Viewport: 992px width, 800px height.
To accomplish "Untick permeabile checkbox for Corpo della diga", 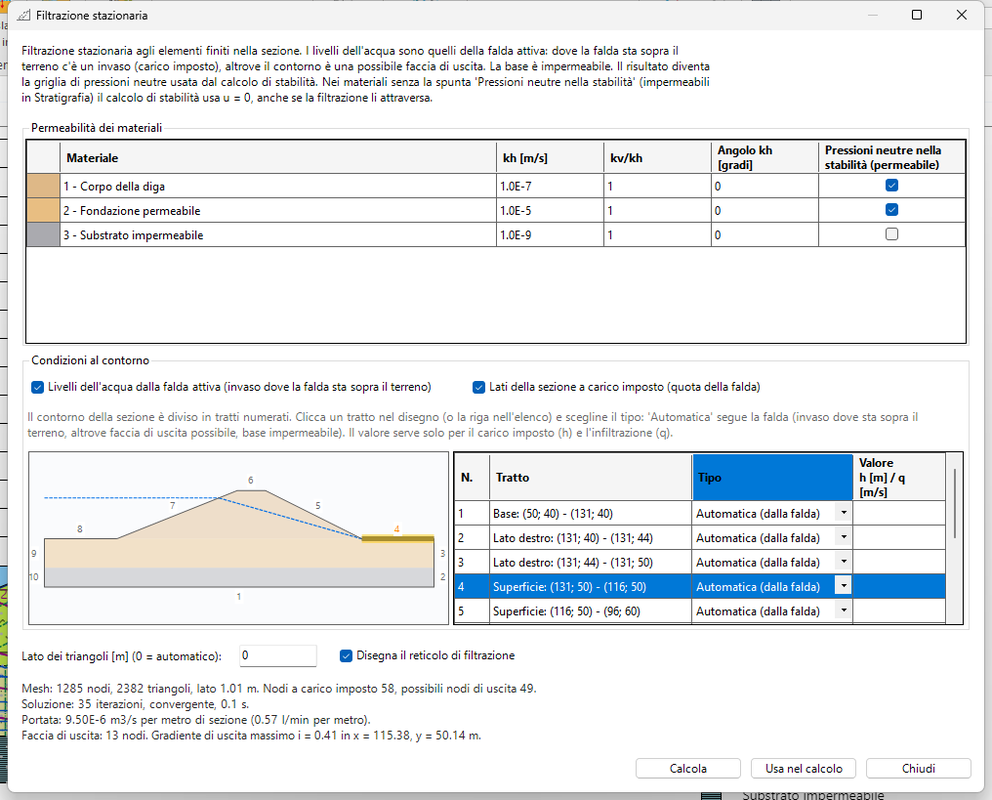I will (891, 185).
